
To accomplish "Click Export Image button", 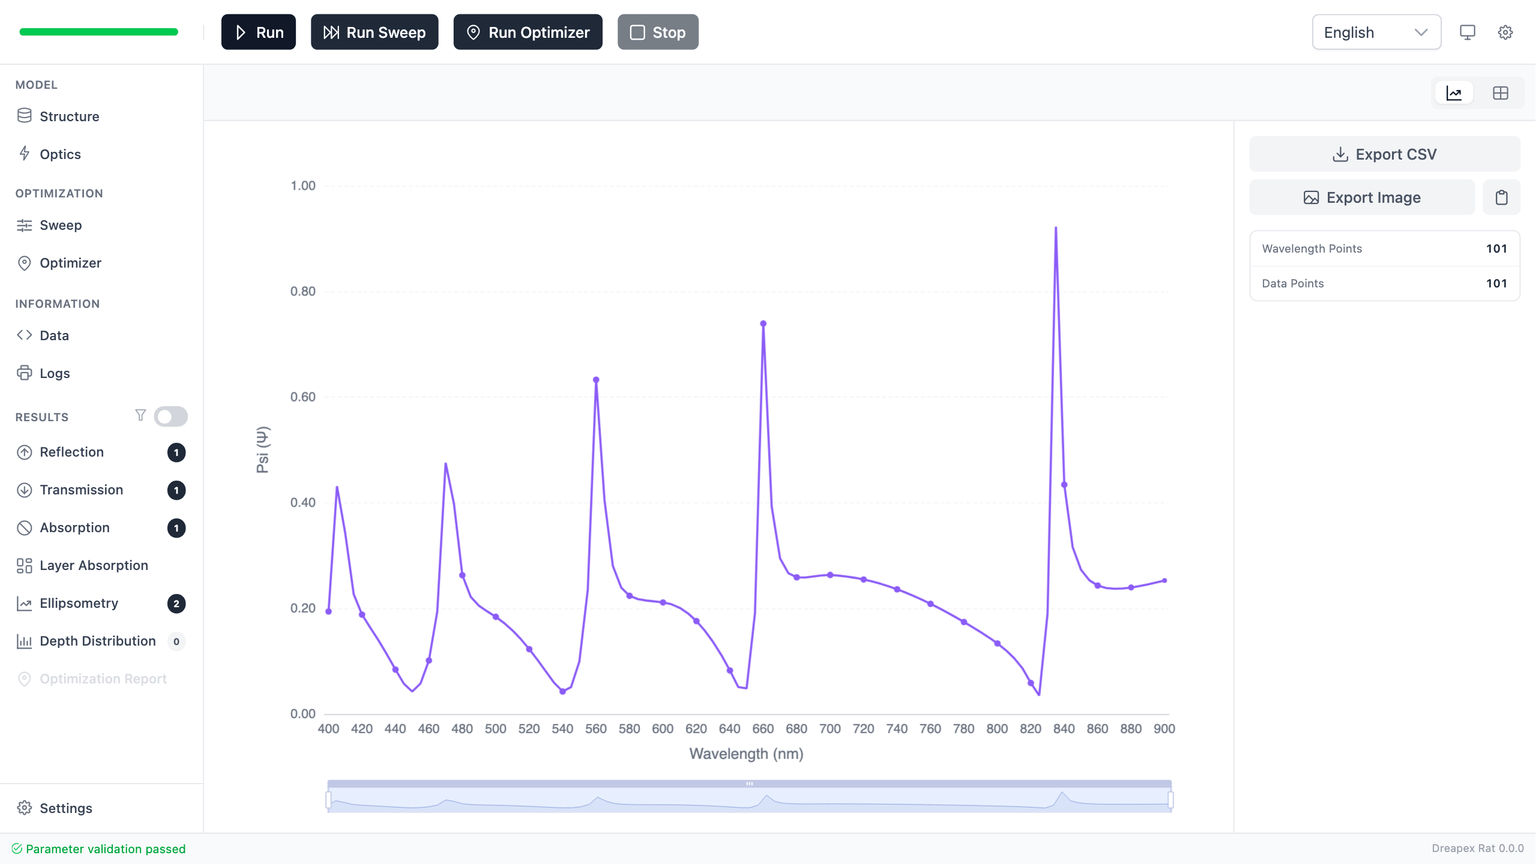I will click(1361, 198).
